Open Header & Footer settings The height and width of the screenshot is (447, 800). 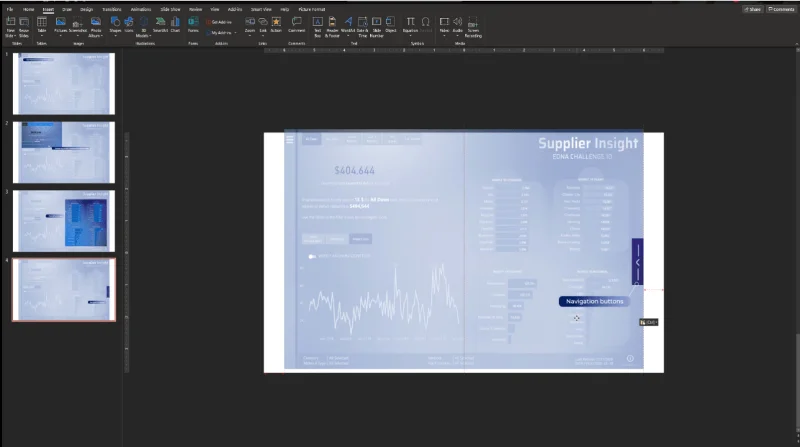(332, 27)
